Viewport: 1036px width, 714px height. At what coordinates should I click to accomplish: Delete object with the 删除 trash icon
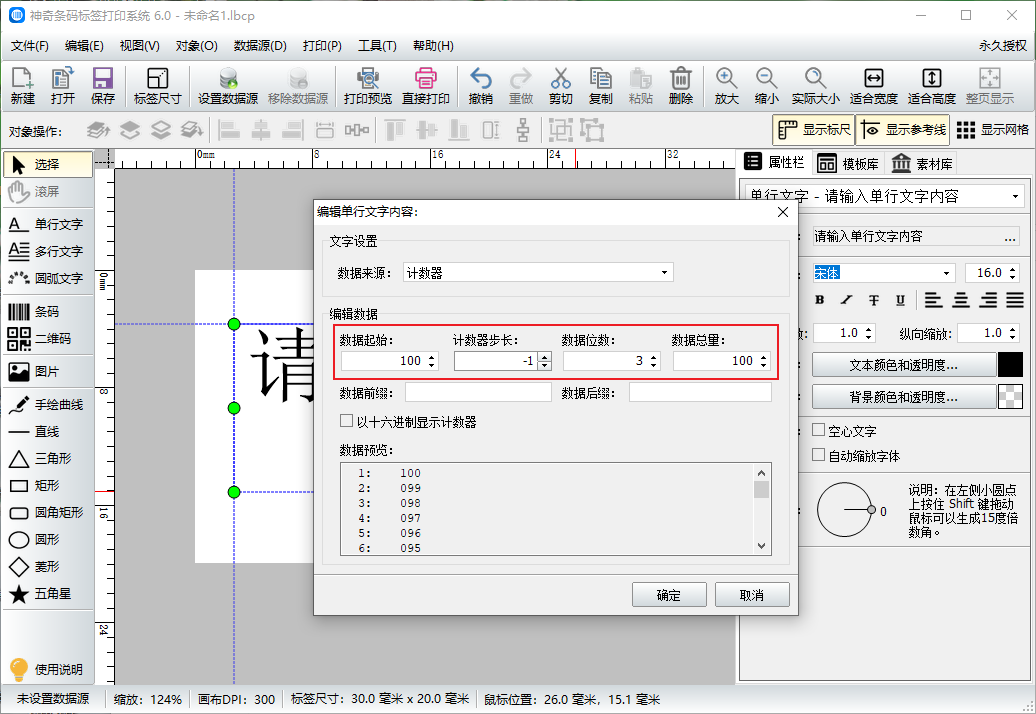point(681,86)
